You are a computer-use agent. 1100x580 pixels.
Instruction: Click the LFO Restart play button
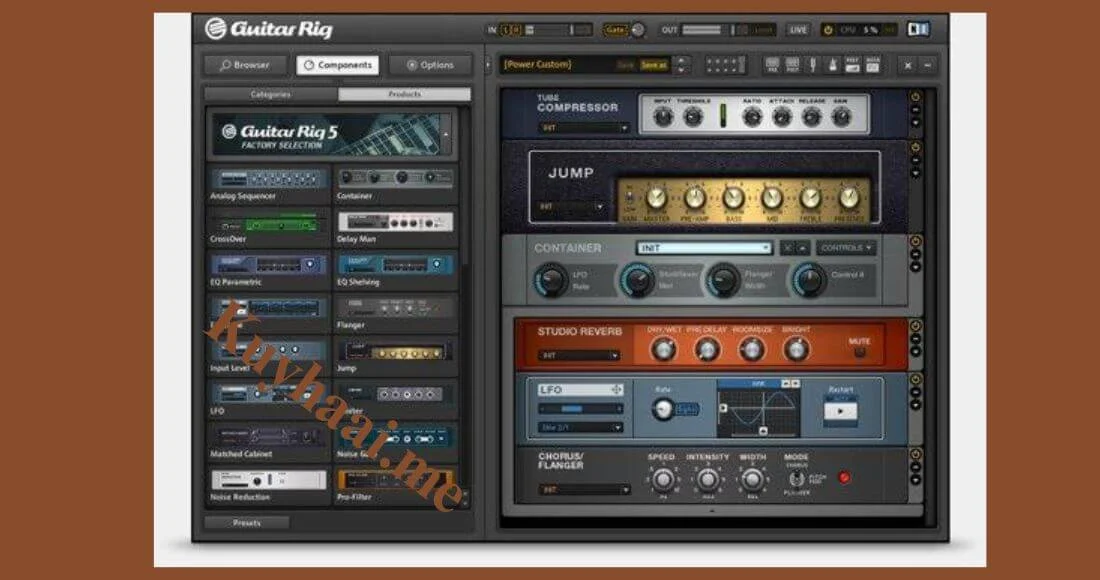coord(840,412)
